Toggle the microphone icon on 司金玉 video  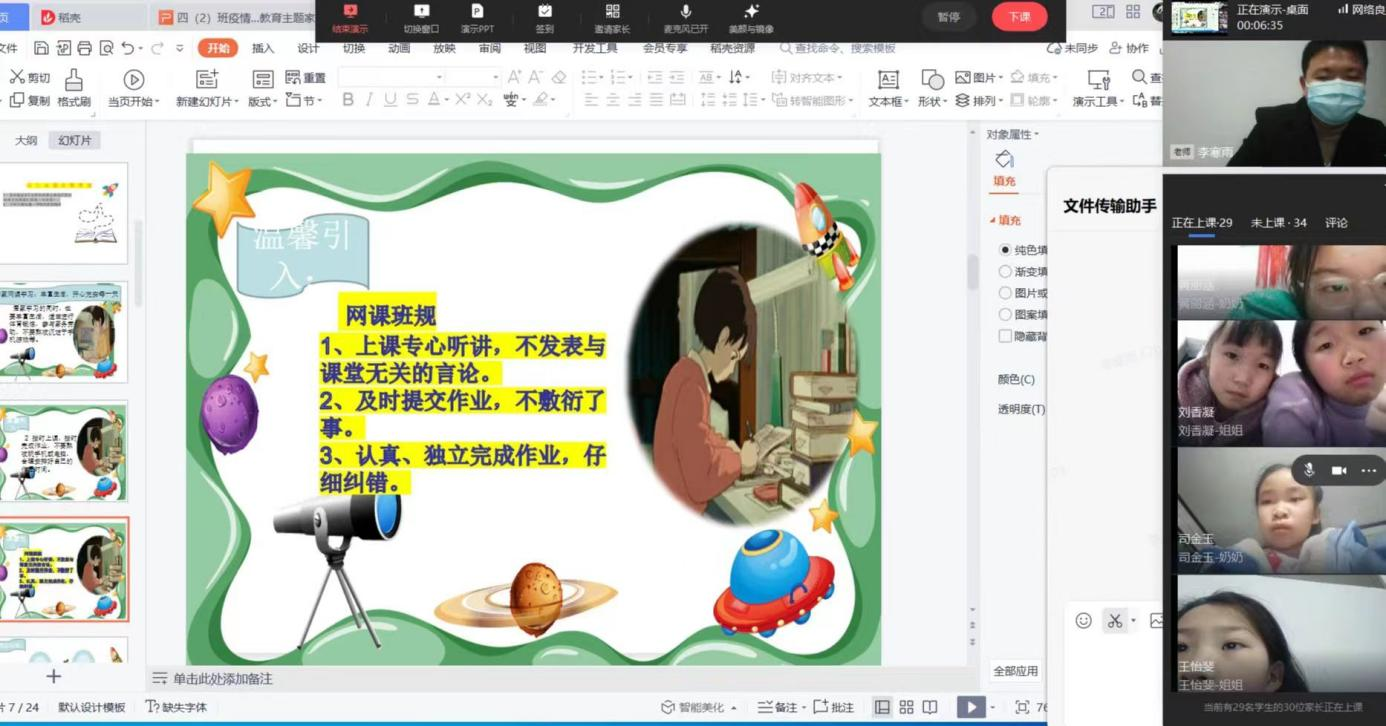coord(1309,470)
